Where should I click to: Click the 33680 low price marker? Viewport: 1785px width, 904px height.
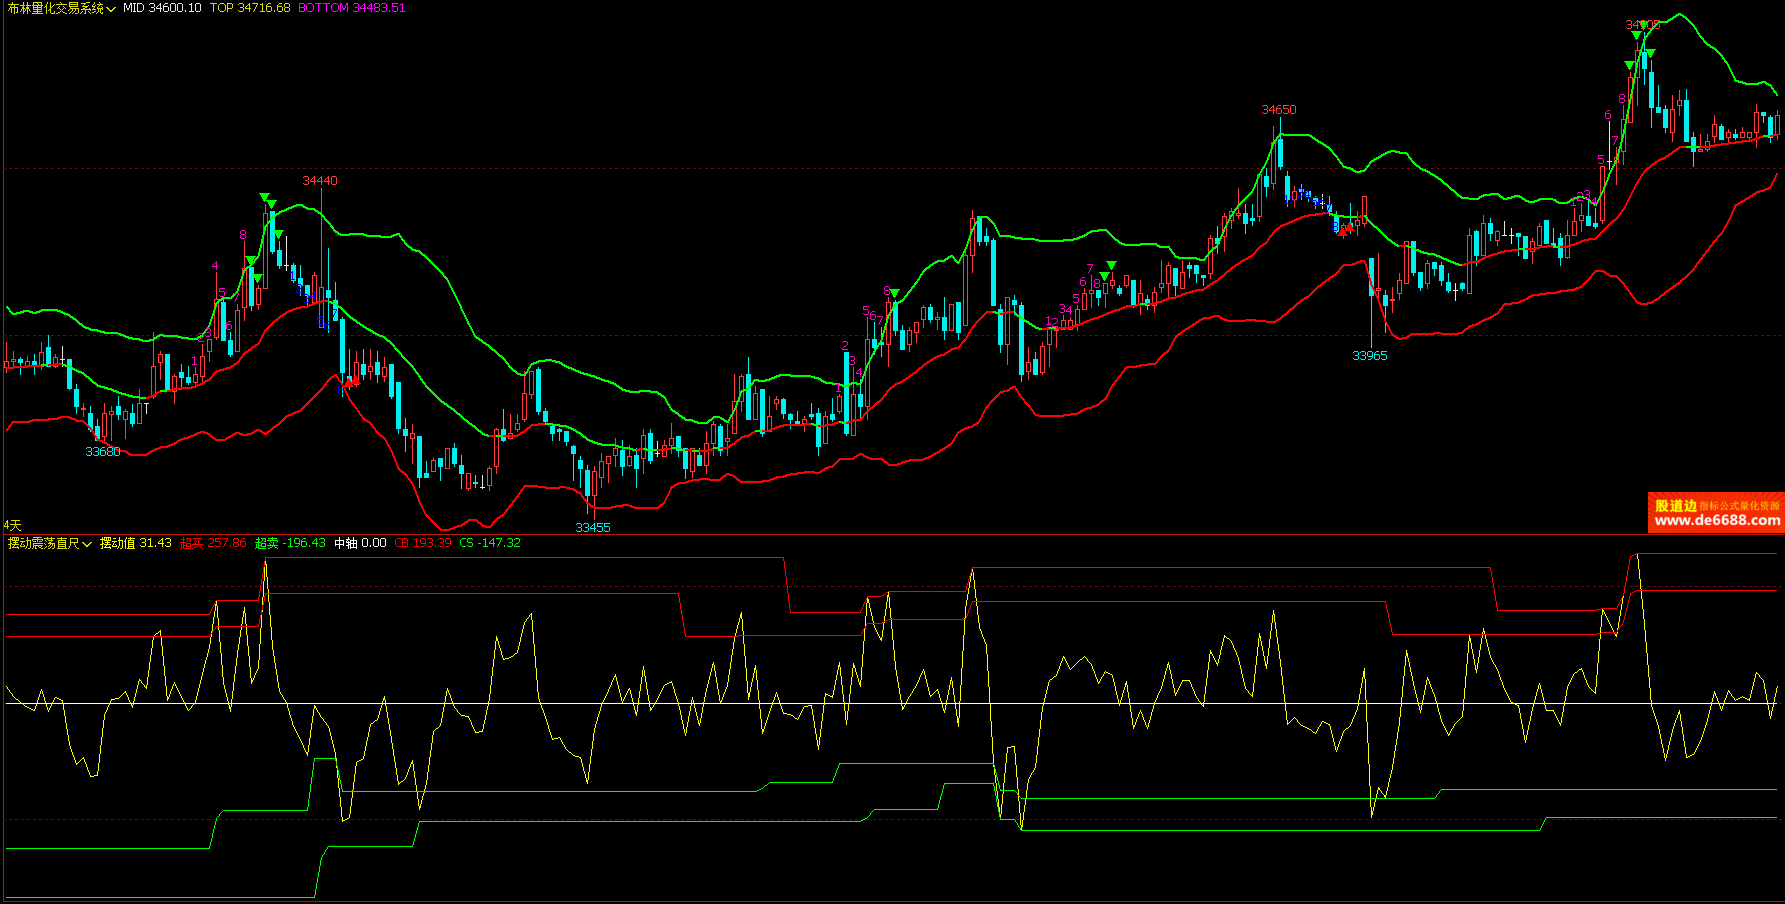point(102,452)
